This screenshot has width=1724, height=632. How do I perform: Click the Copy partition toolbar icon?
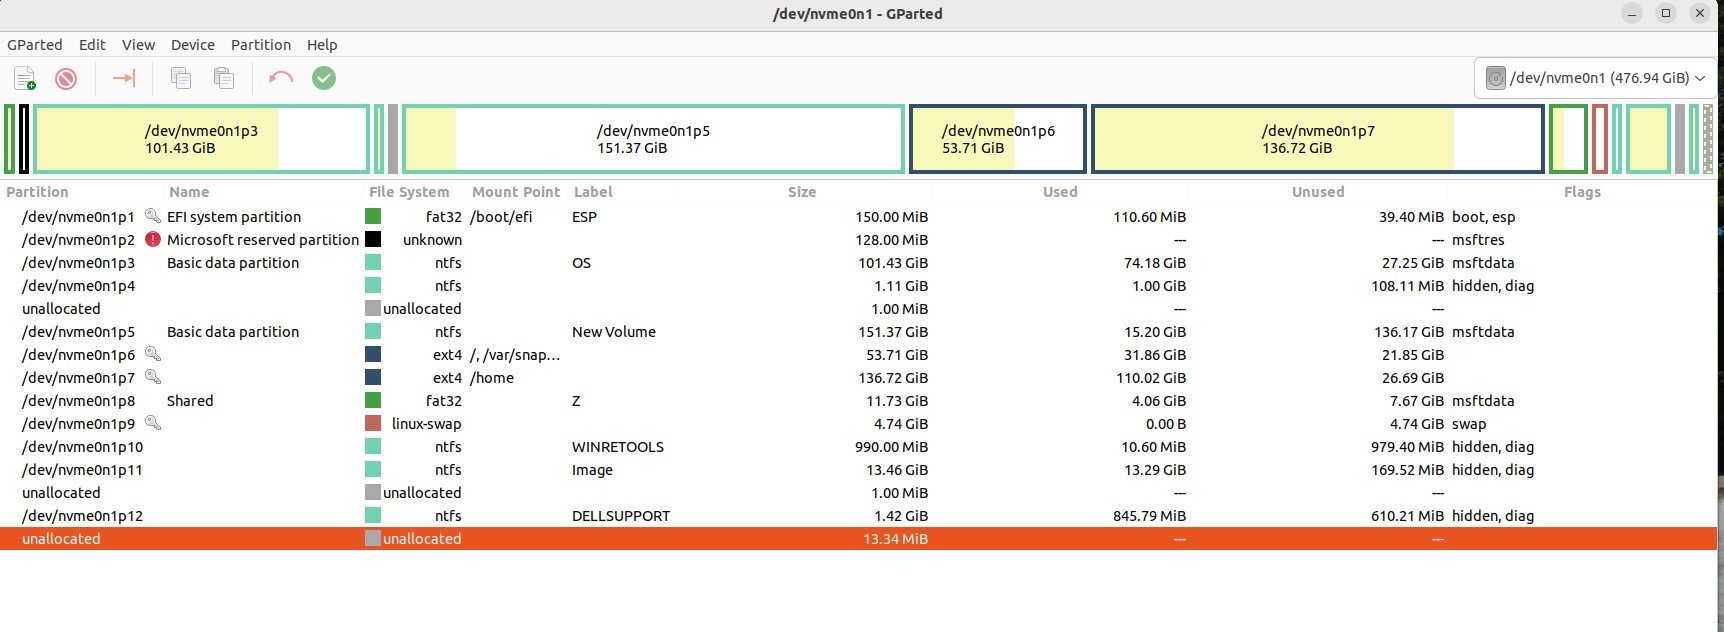pyautogui.click(x=181, y=78)
